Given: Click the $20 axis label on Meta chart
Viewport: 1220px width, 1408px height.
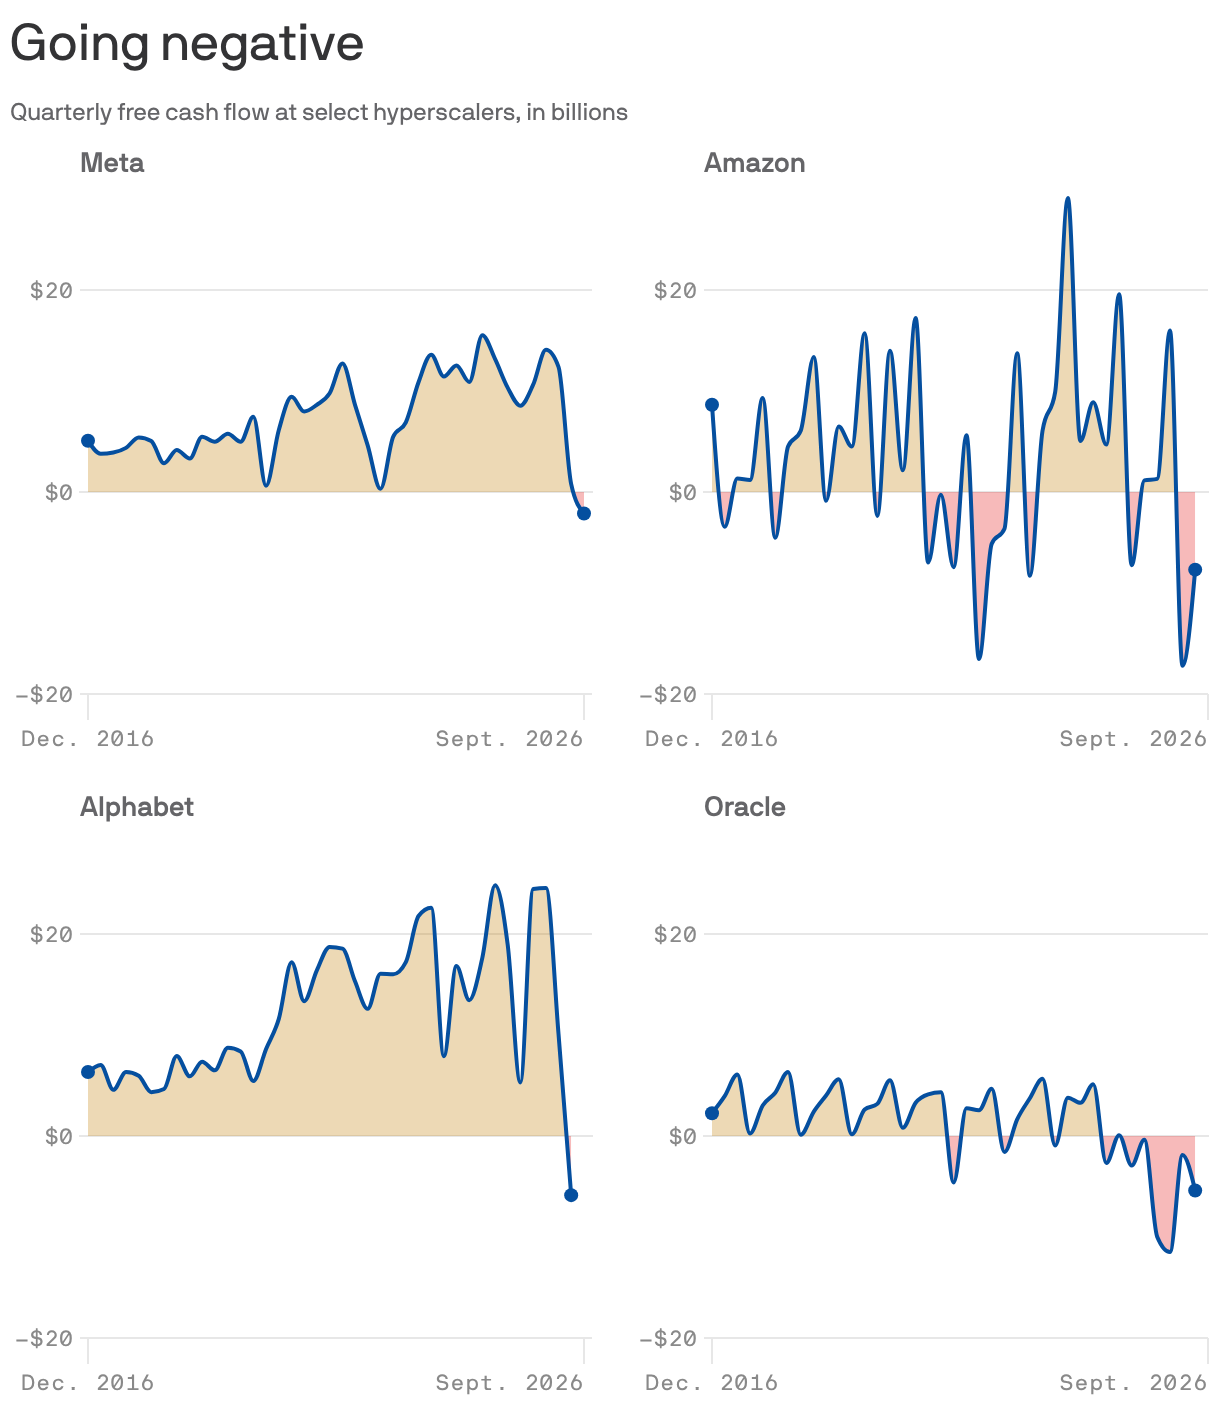Looking at the screenshot, I should [x=51, y=291].
